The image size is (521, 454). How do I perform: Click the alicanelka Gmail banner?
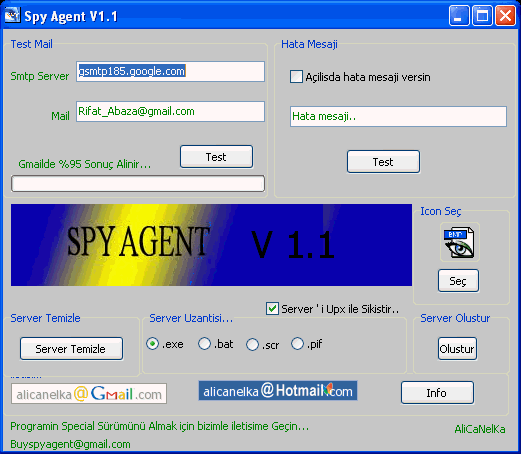pyautogui.click(x=89, y=394)
